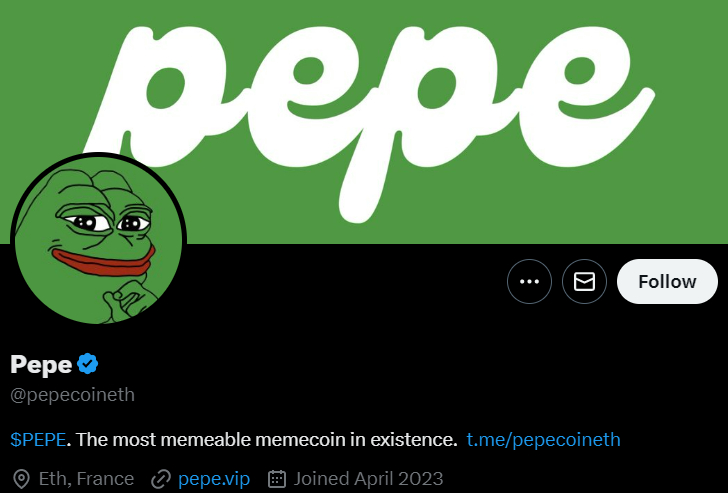Screen dimensions: 728x493
Task: Click the chain link icon beside pepe.vip
Action: [161, 479]
